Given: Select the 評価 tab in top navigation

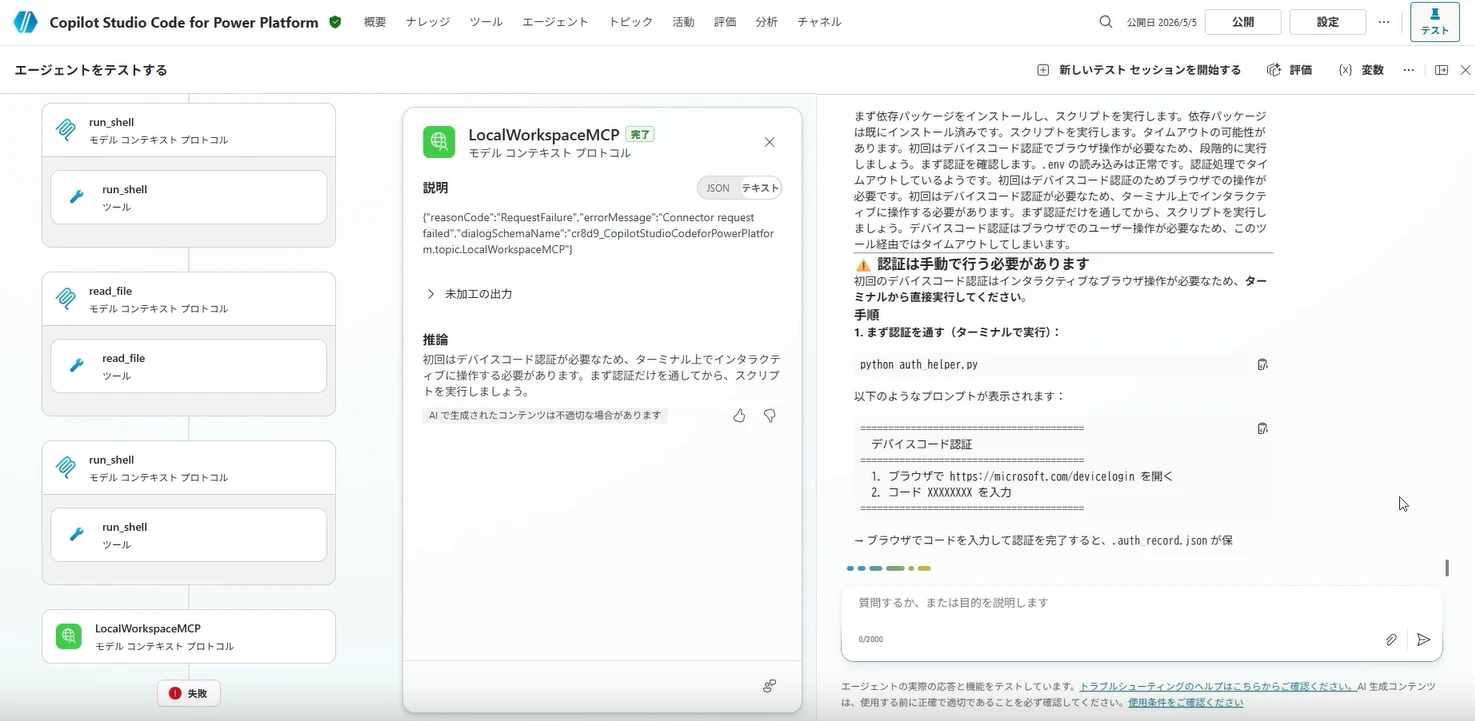Looking at the screenshot, I should (x=725, y=22).
